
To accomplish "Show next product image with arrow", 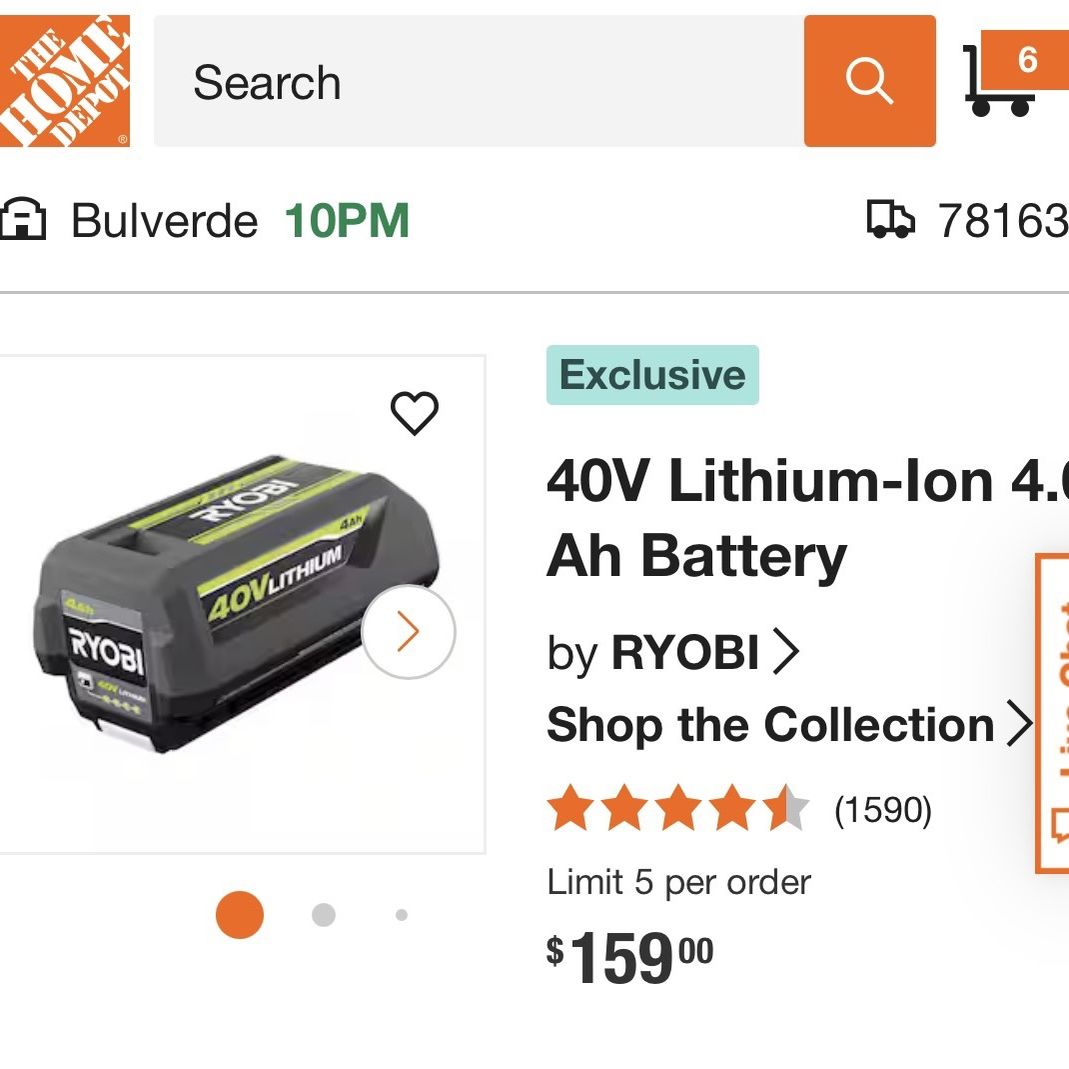I will (x=408, y=632).
